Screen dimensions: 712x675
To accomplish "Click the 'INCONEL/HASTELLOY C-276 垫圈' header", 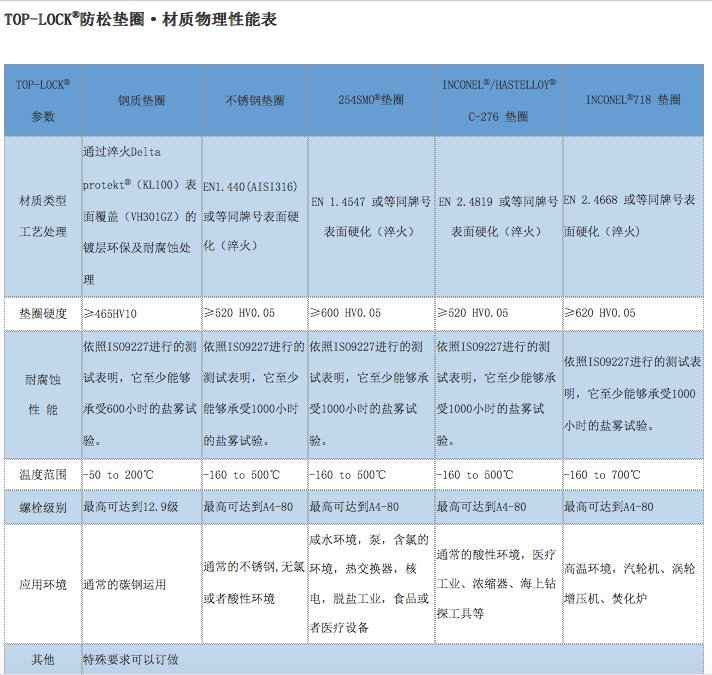I will 497,100.
